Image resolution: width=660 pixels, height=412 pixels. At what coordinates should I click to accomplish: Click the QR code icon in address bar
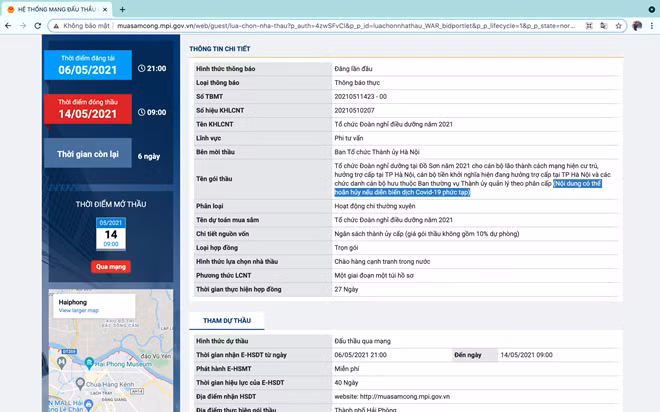589,26
